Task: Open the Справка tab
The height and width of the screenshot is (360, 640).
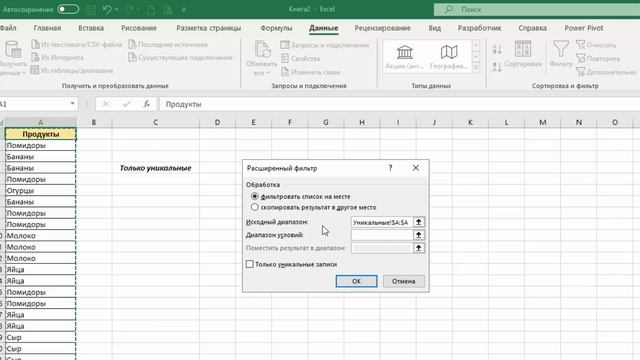Action: pos(532,28)
